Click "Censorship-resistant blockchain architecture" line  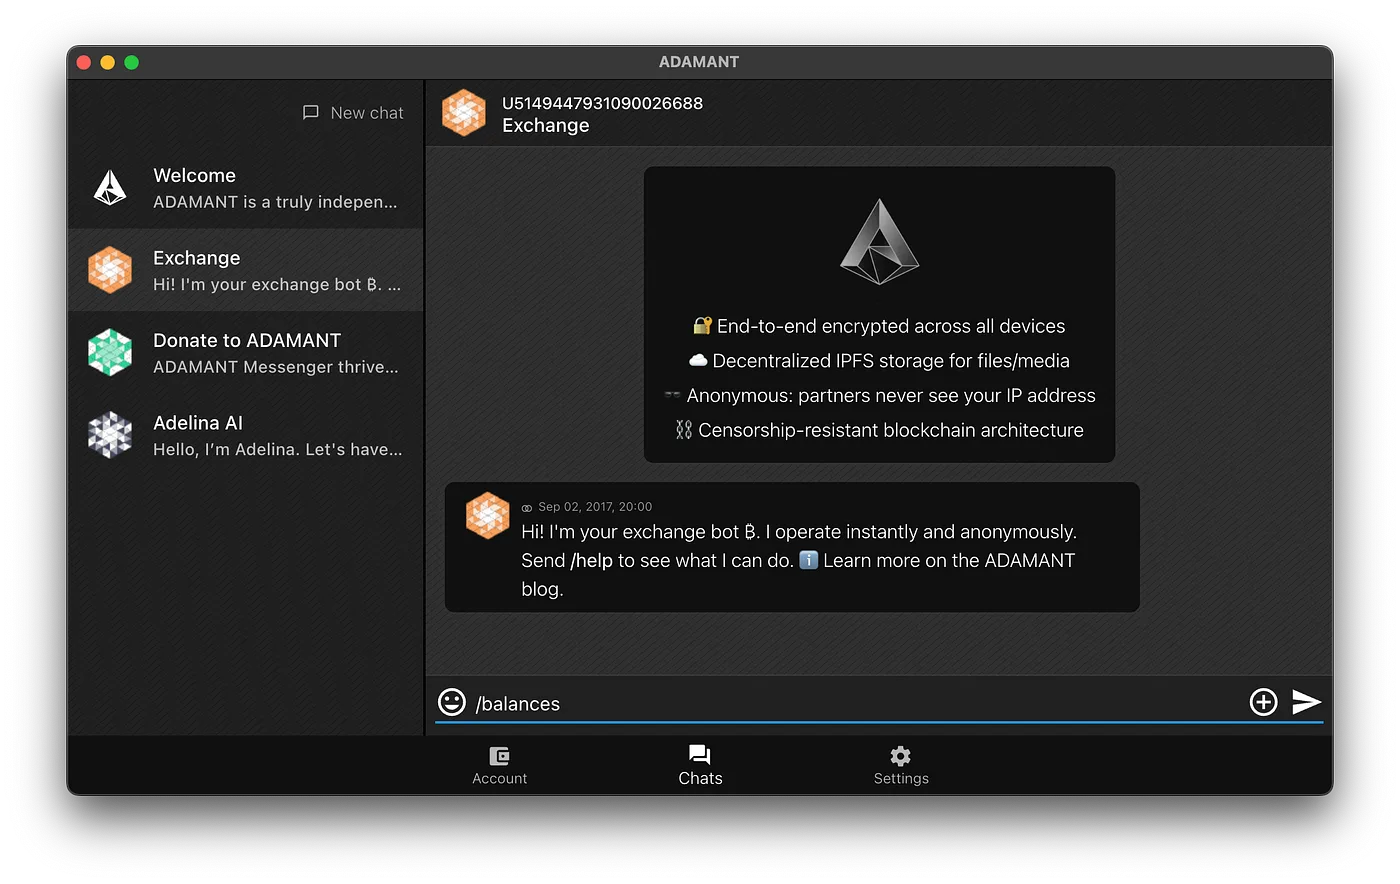880,430
